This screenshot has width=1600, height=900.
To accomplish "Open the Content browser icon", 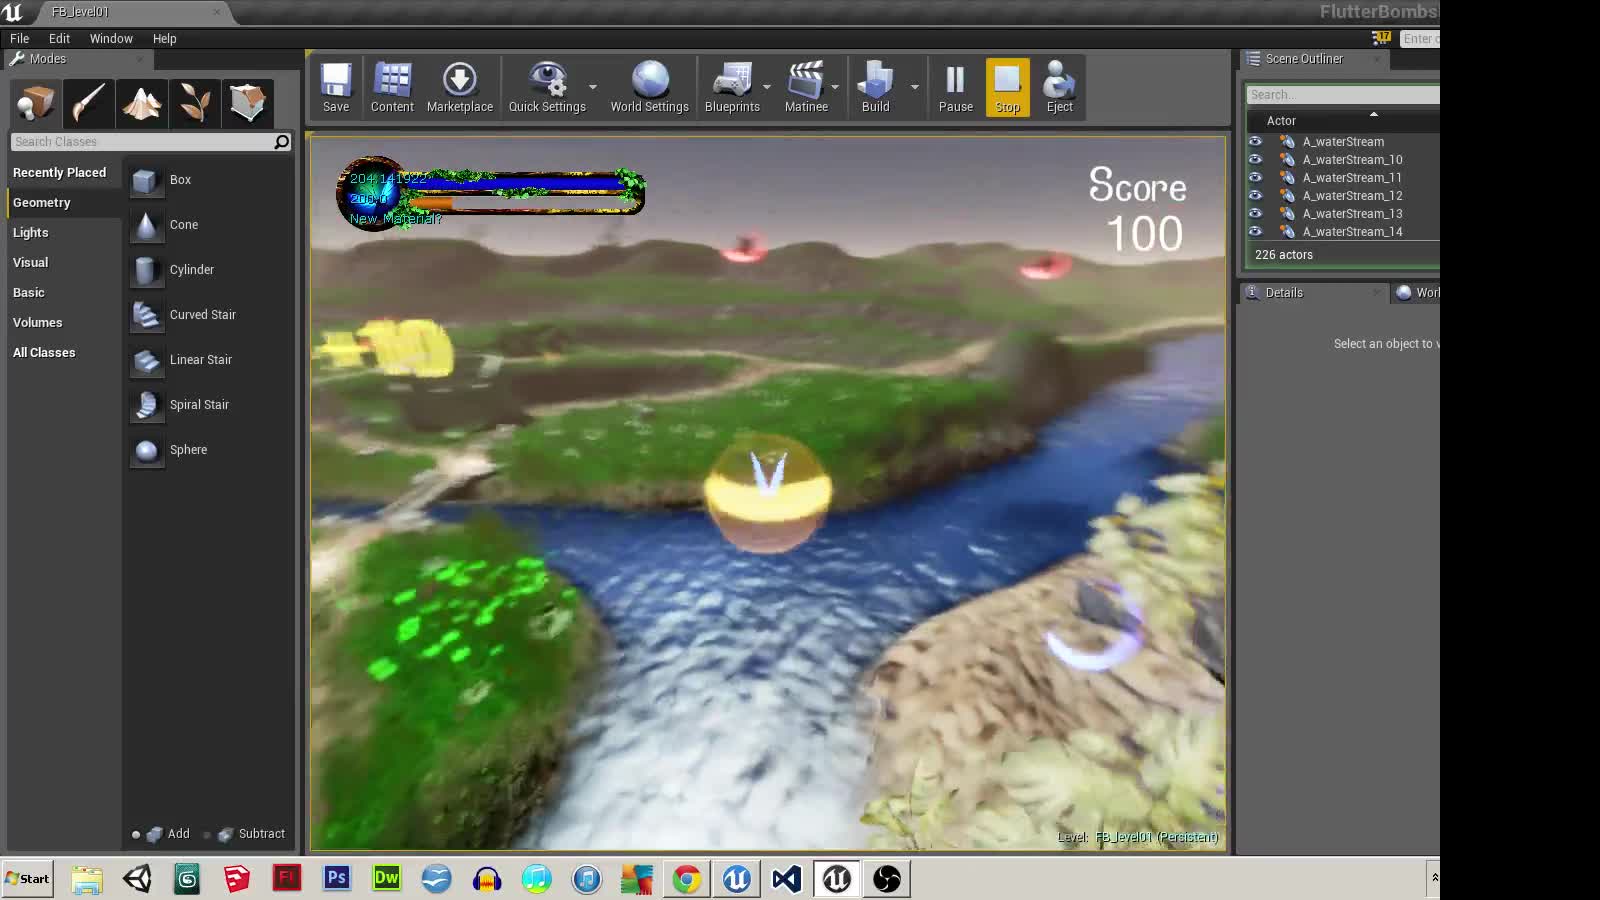I will point(392,88).
